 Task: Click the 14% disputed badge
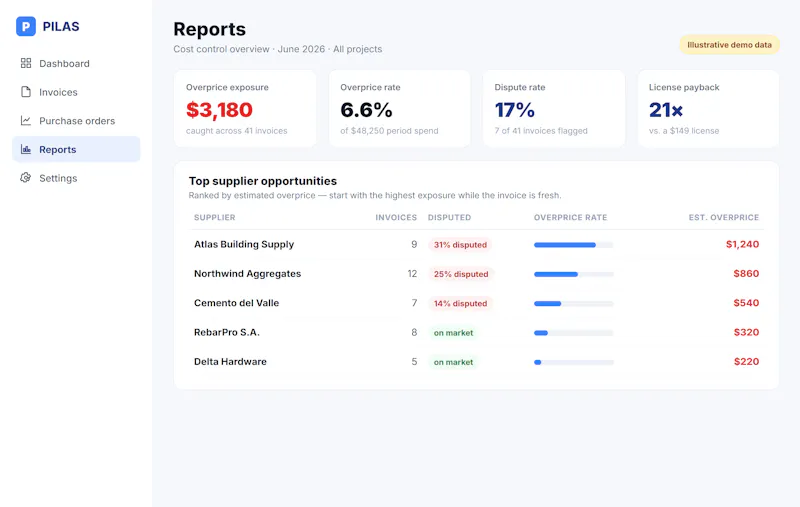460,303
